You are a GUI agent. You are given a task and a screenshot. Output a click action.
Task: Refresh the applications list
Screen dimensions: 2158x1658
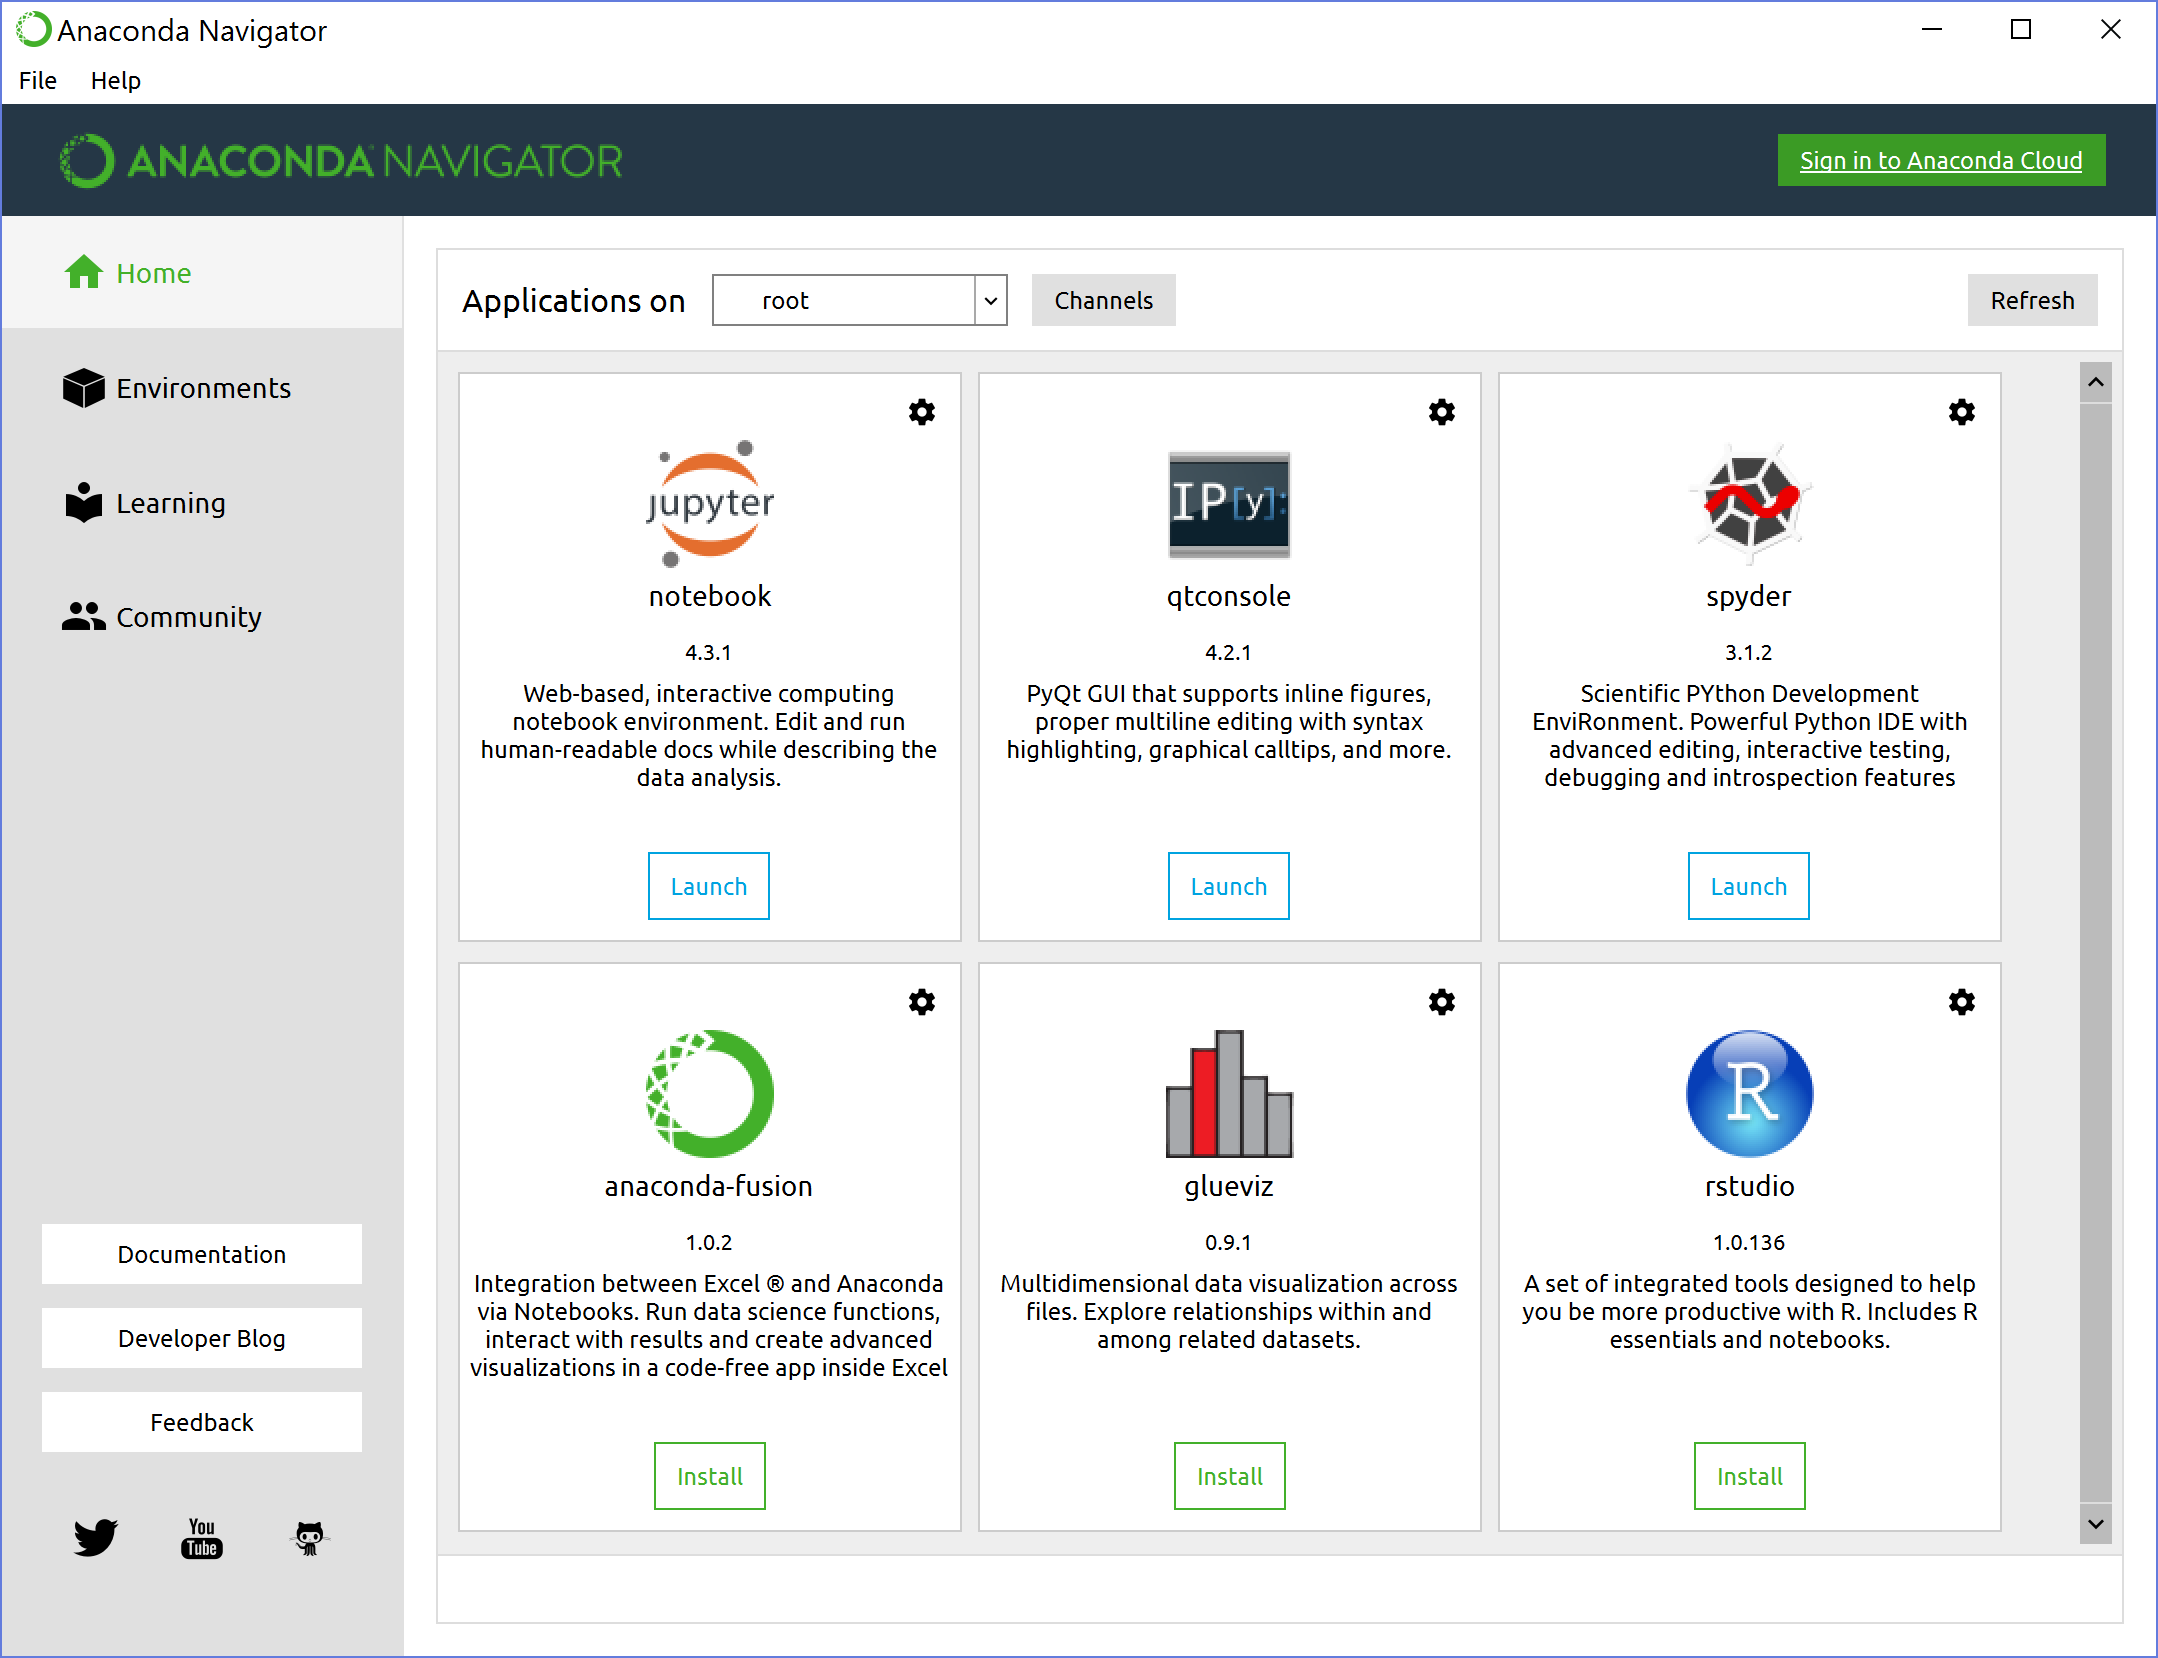2032,300
